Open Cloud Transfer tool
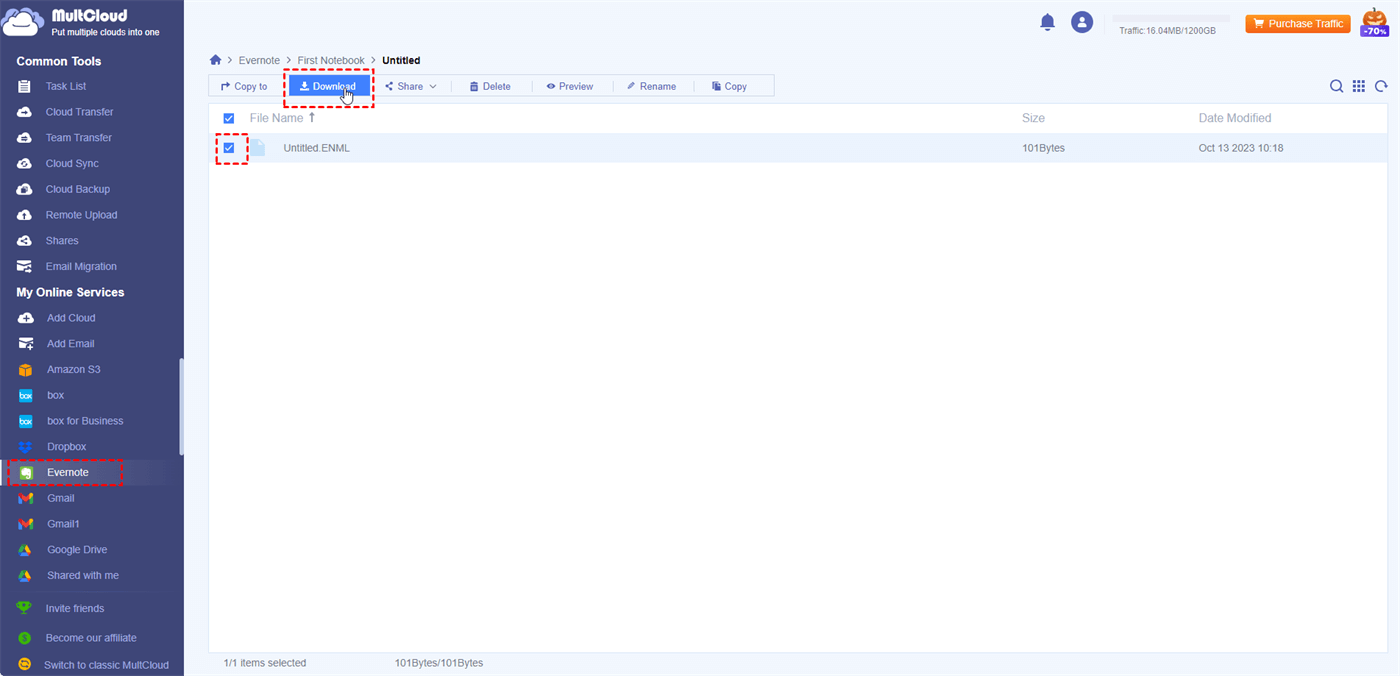This screenshot has width=1400, height=676. pos(79,112)
